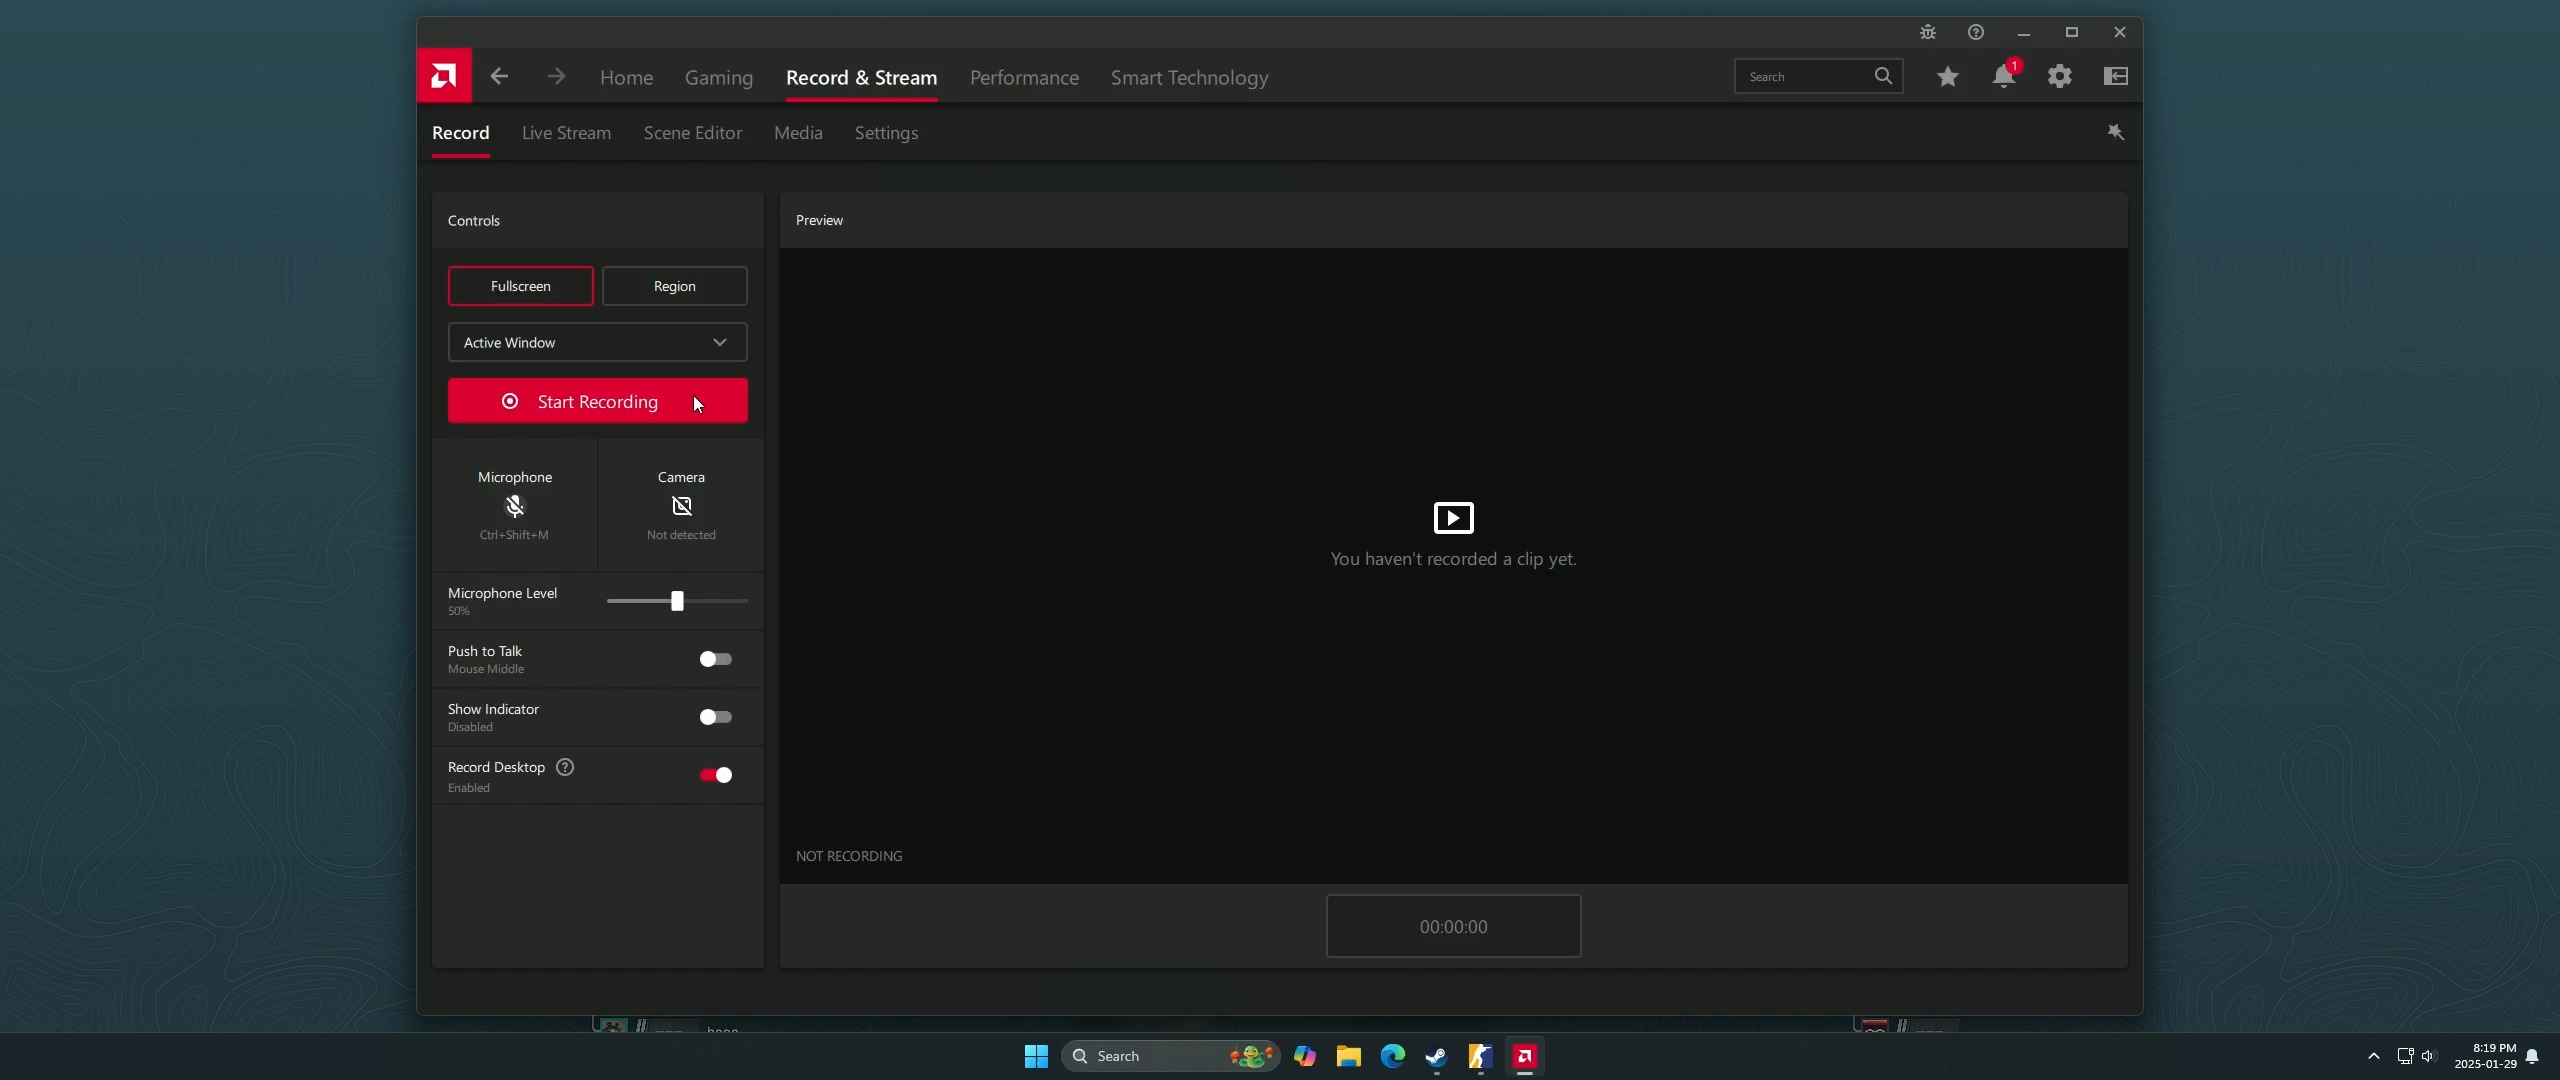The height and width of the screenshot is (1080, 2560).
Task: Open the settings gear icon
Action: click(2059, 76)
